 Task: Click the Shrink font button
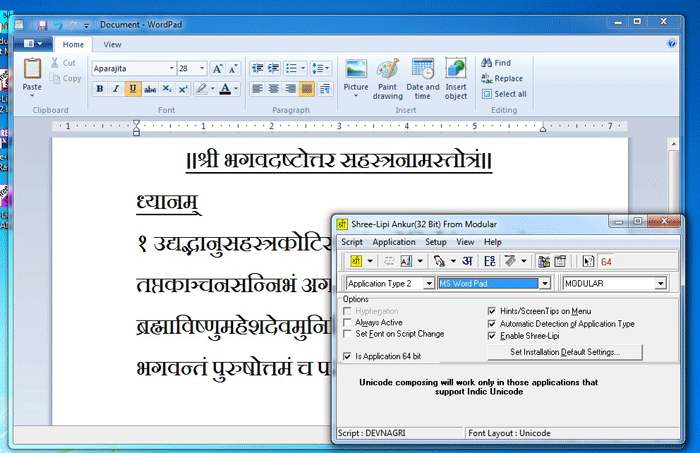(x=233, y=69)
